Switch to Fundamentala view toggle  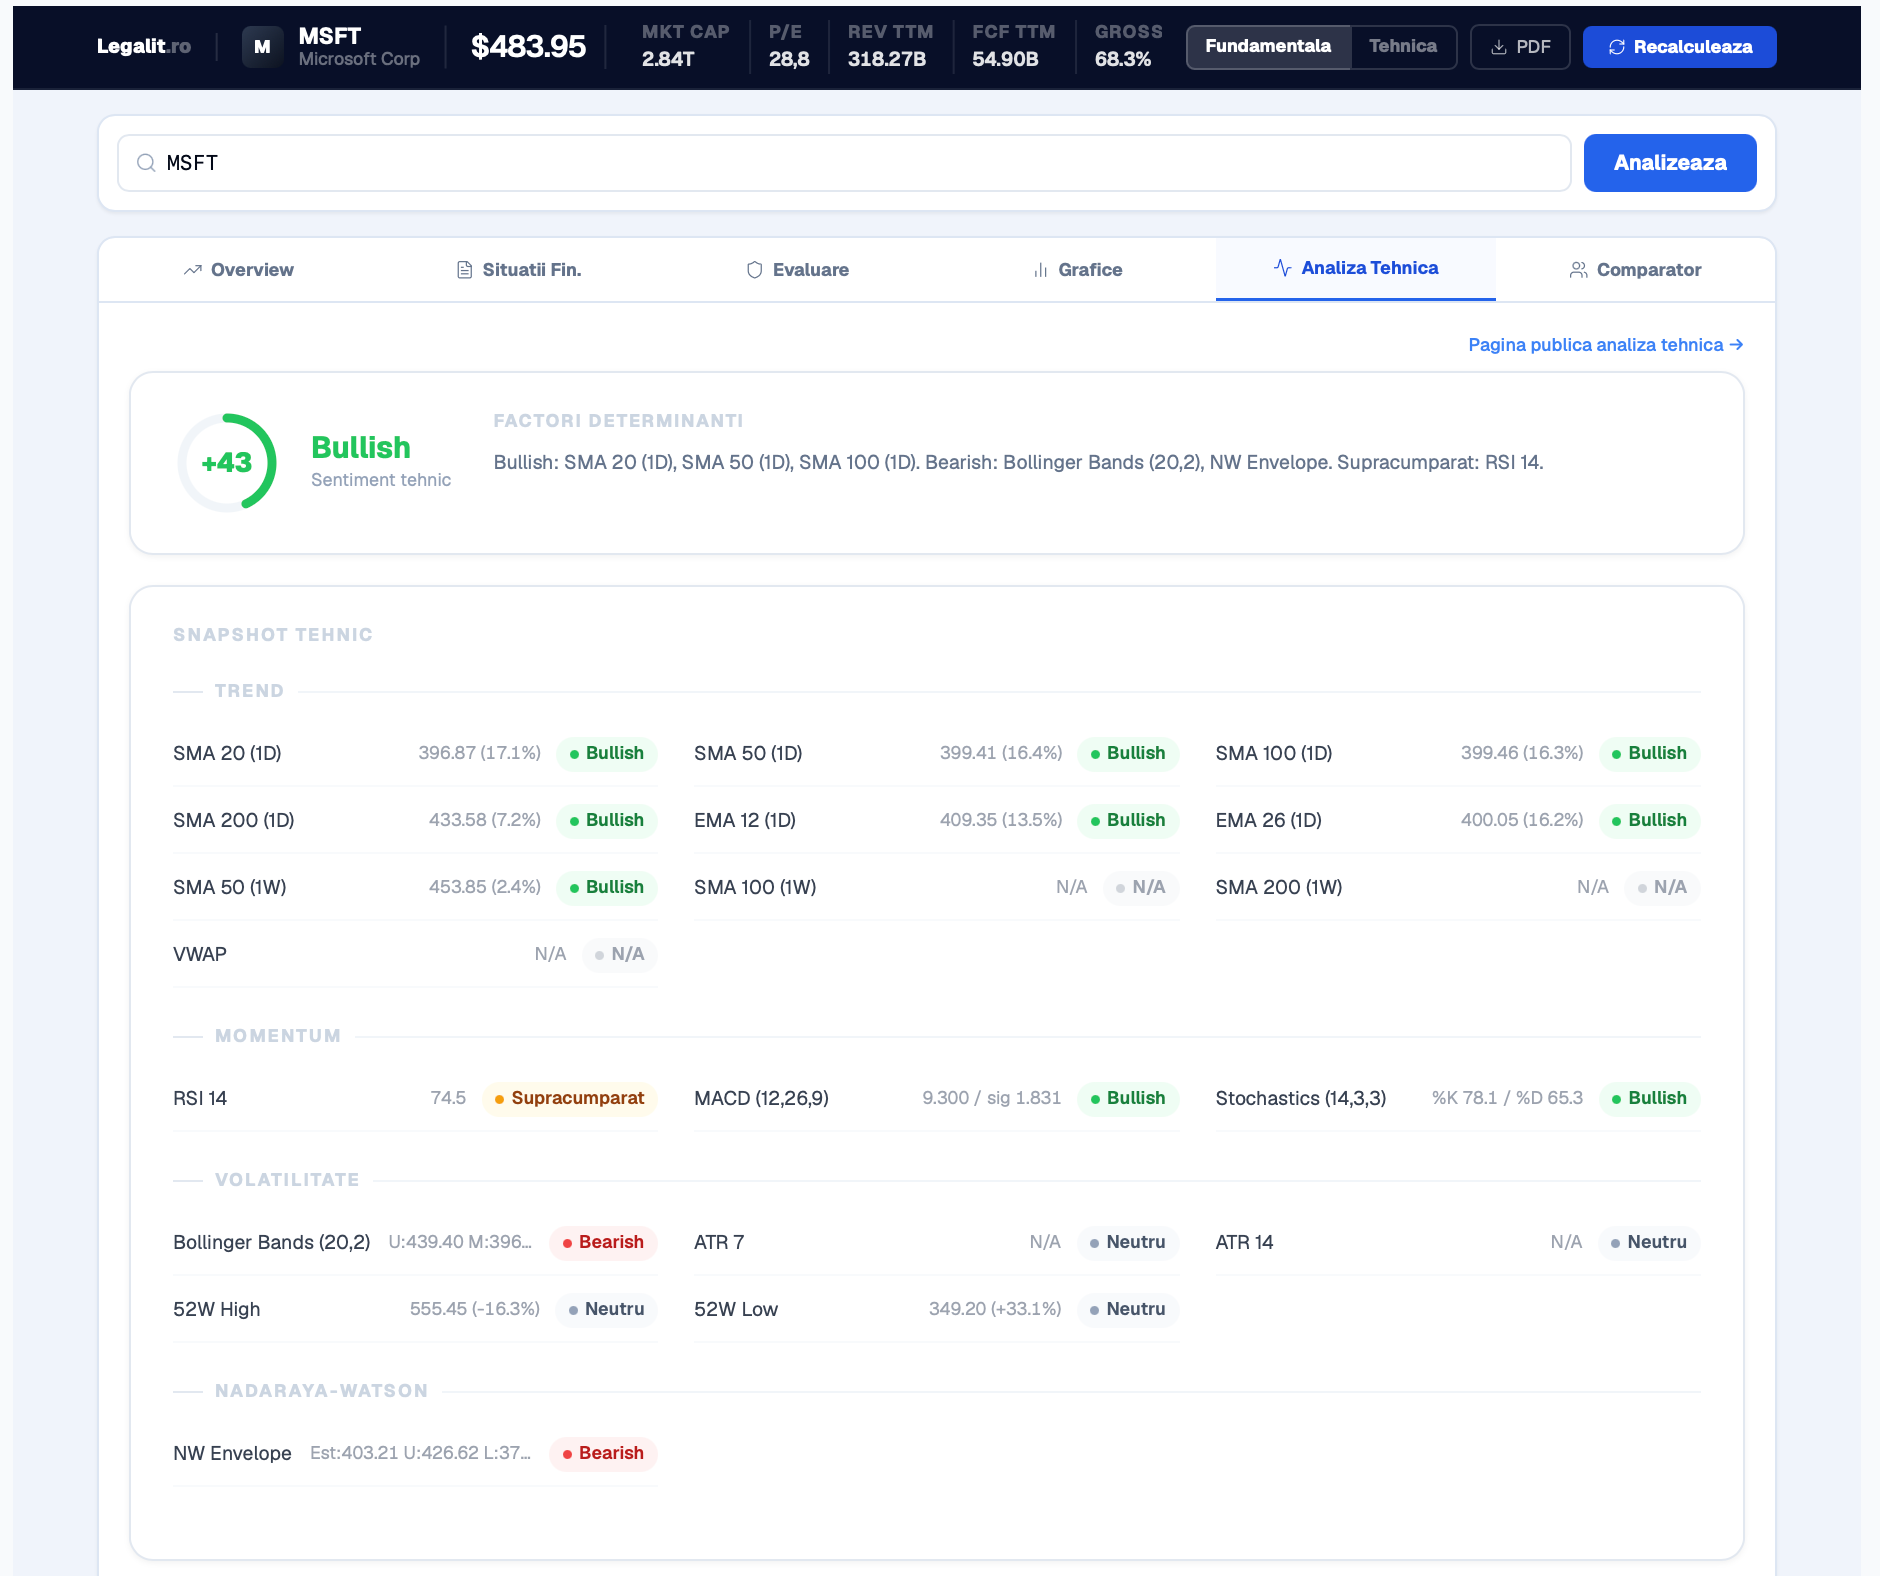pos(1268,47)
